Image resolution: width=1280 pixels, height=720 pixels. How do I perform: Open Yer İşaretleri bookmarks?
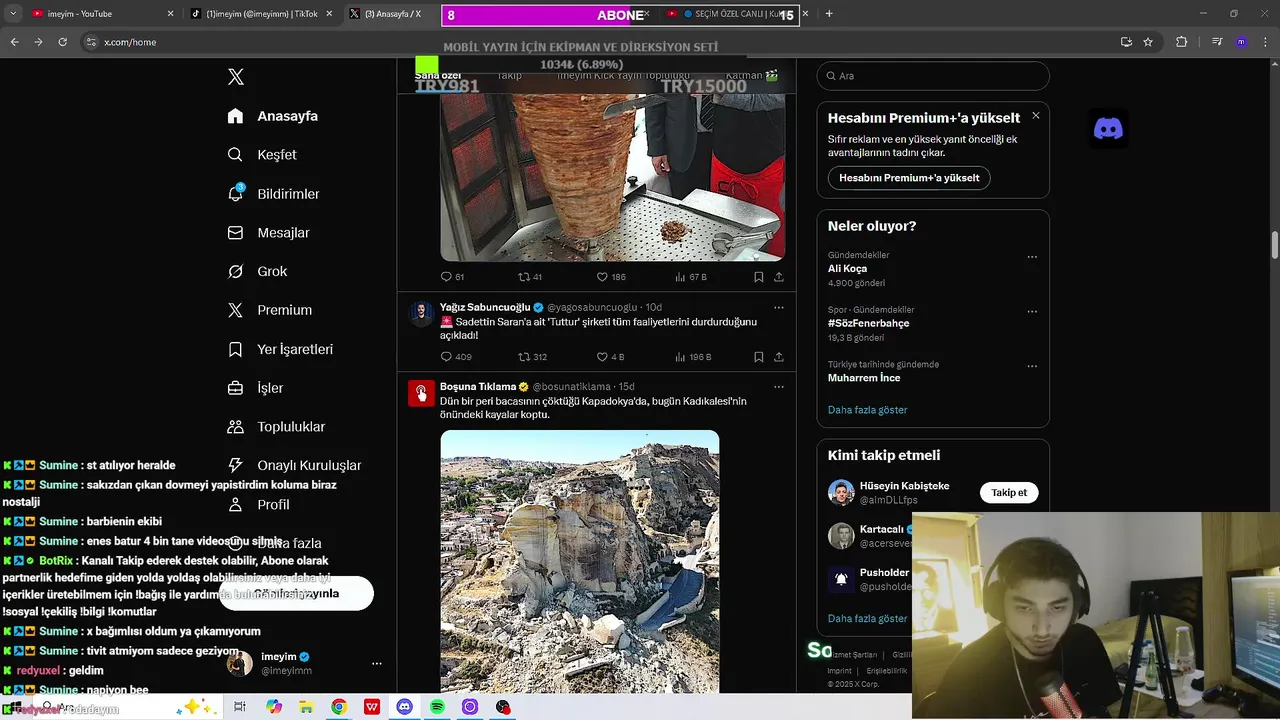coord(280,349)
